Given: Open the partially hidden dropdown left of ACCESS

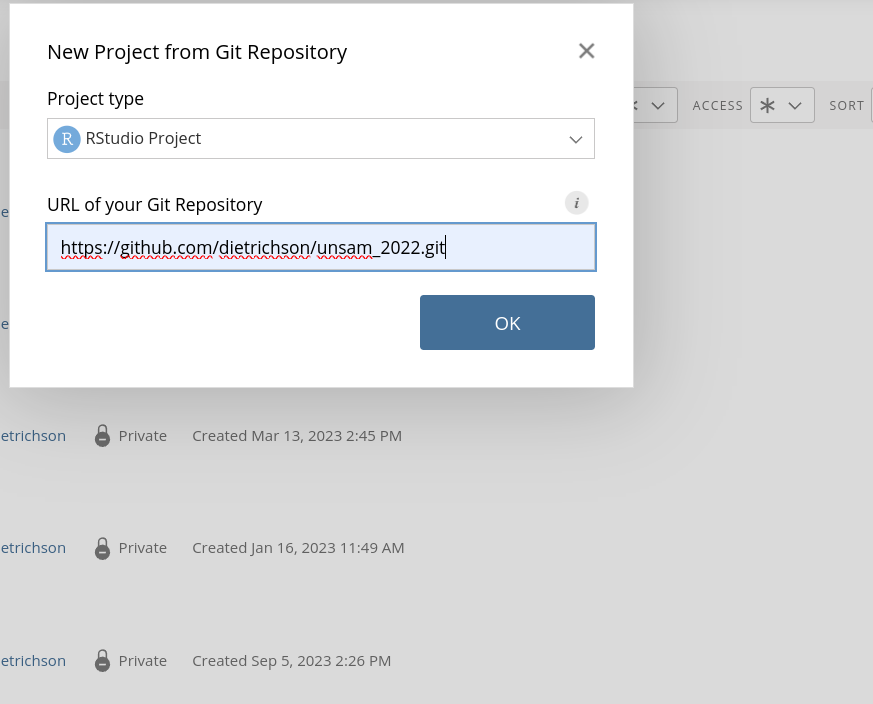Looking at the screenshot, I should (656, 105).
